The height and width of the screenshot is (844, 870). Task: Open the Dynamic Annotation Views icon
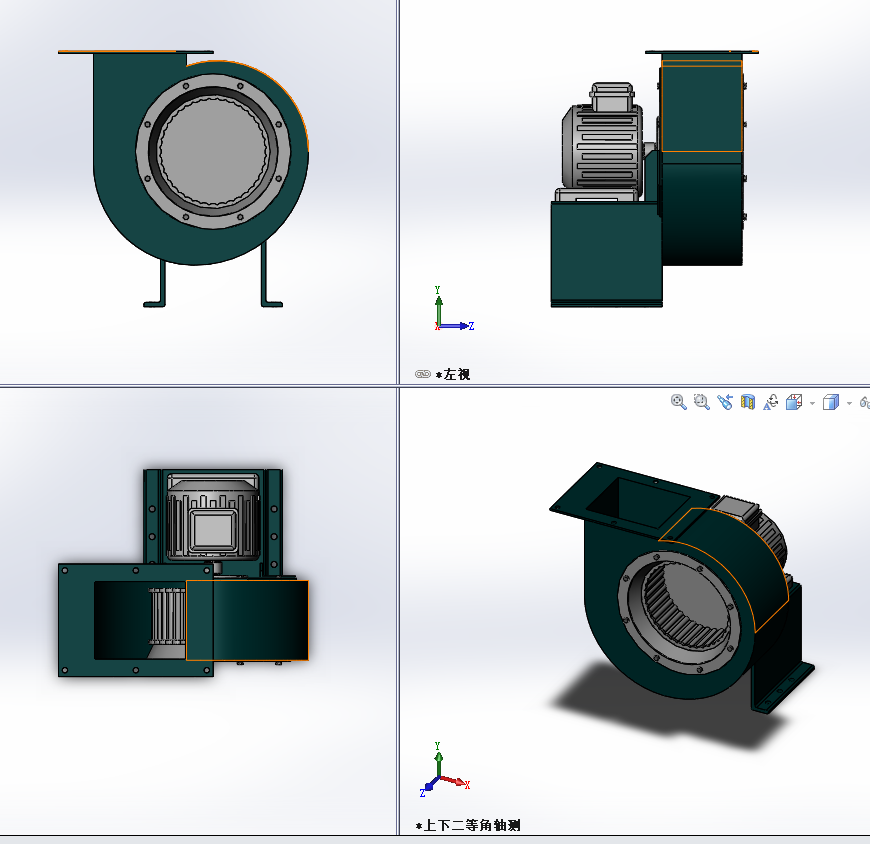pyautogui.click(x=771, y=402)
